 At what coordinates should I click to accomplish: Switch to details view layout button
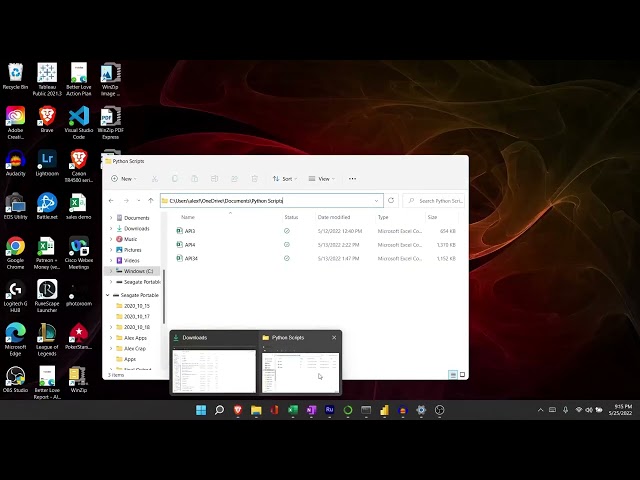point(453,375)
